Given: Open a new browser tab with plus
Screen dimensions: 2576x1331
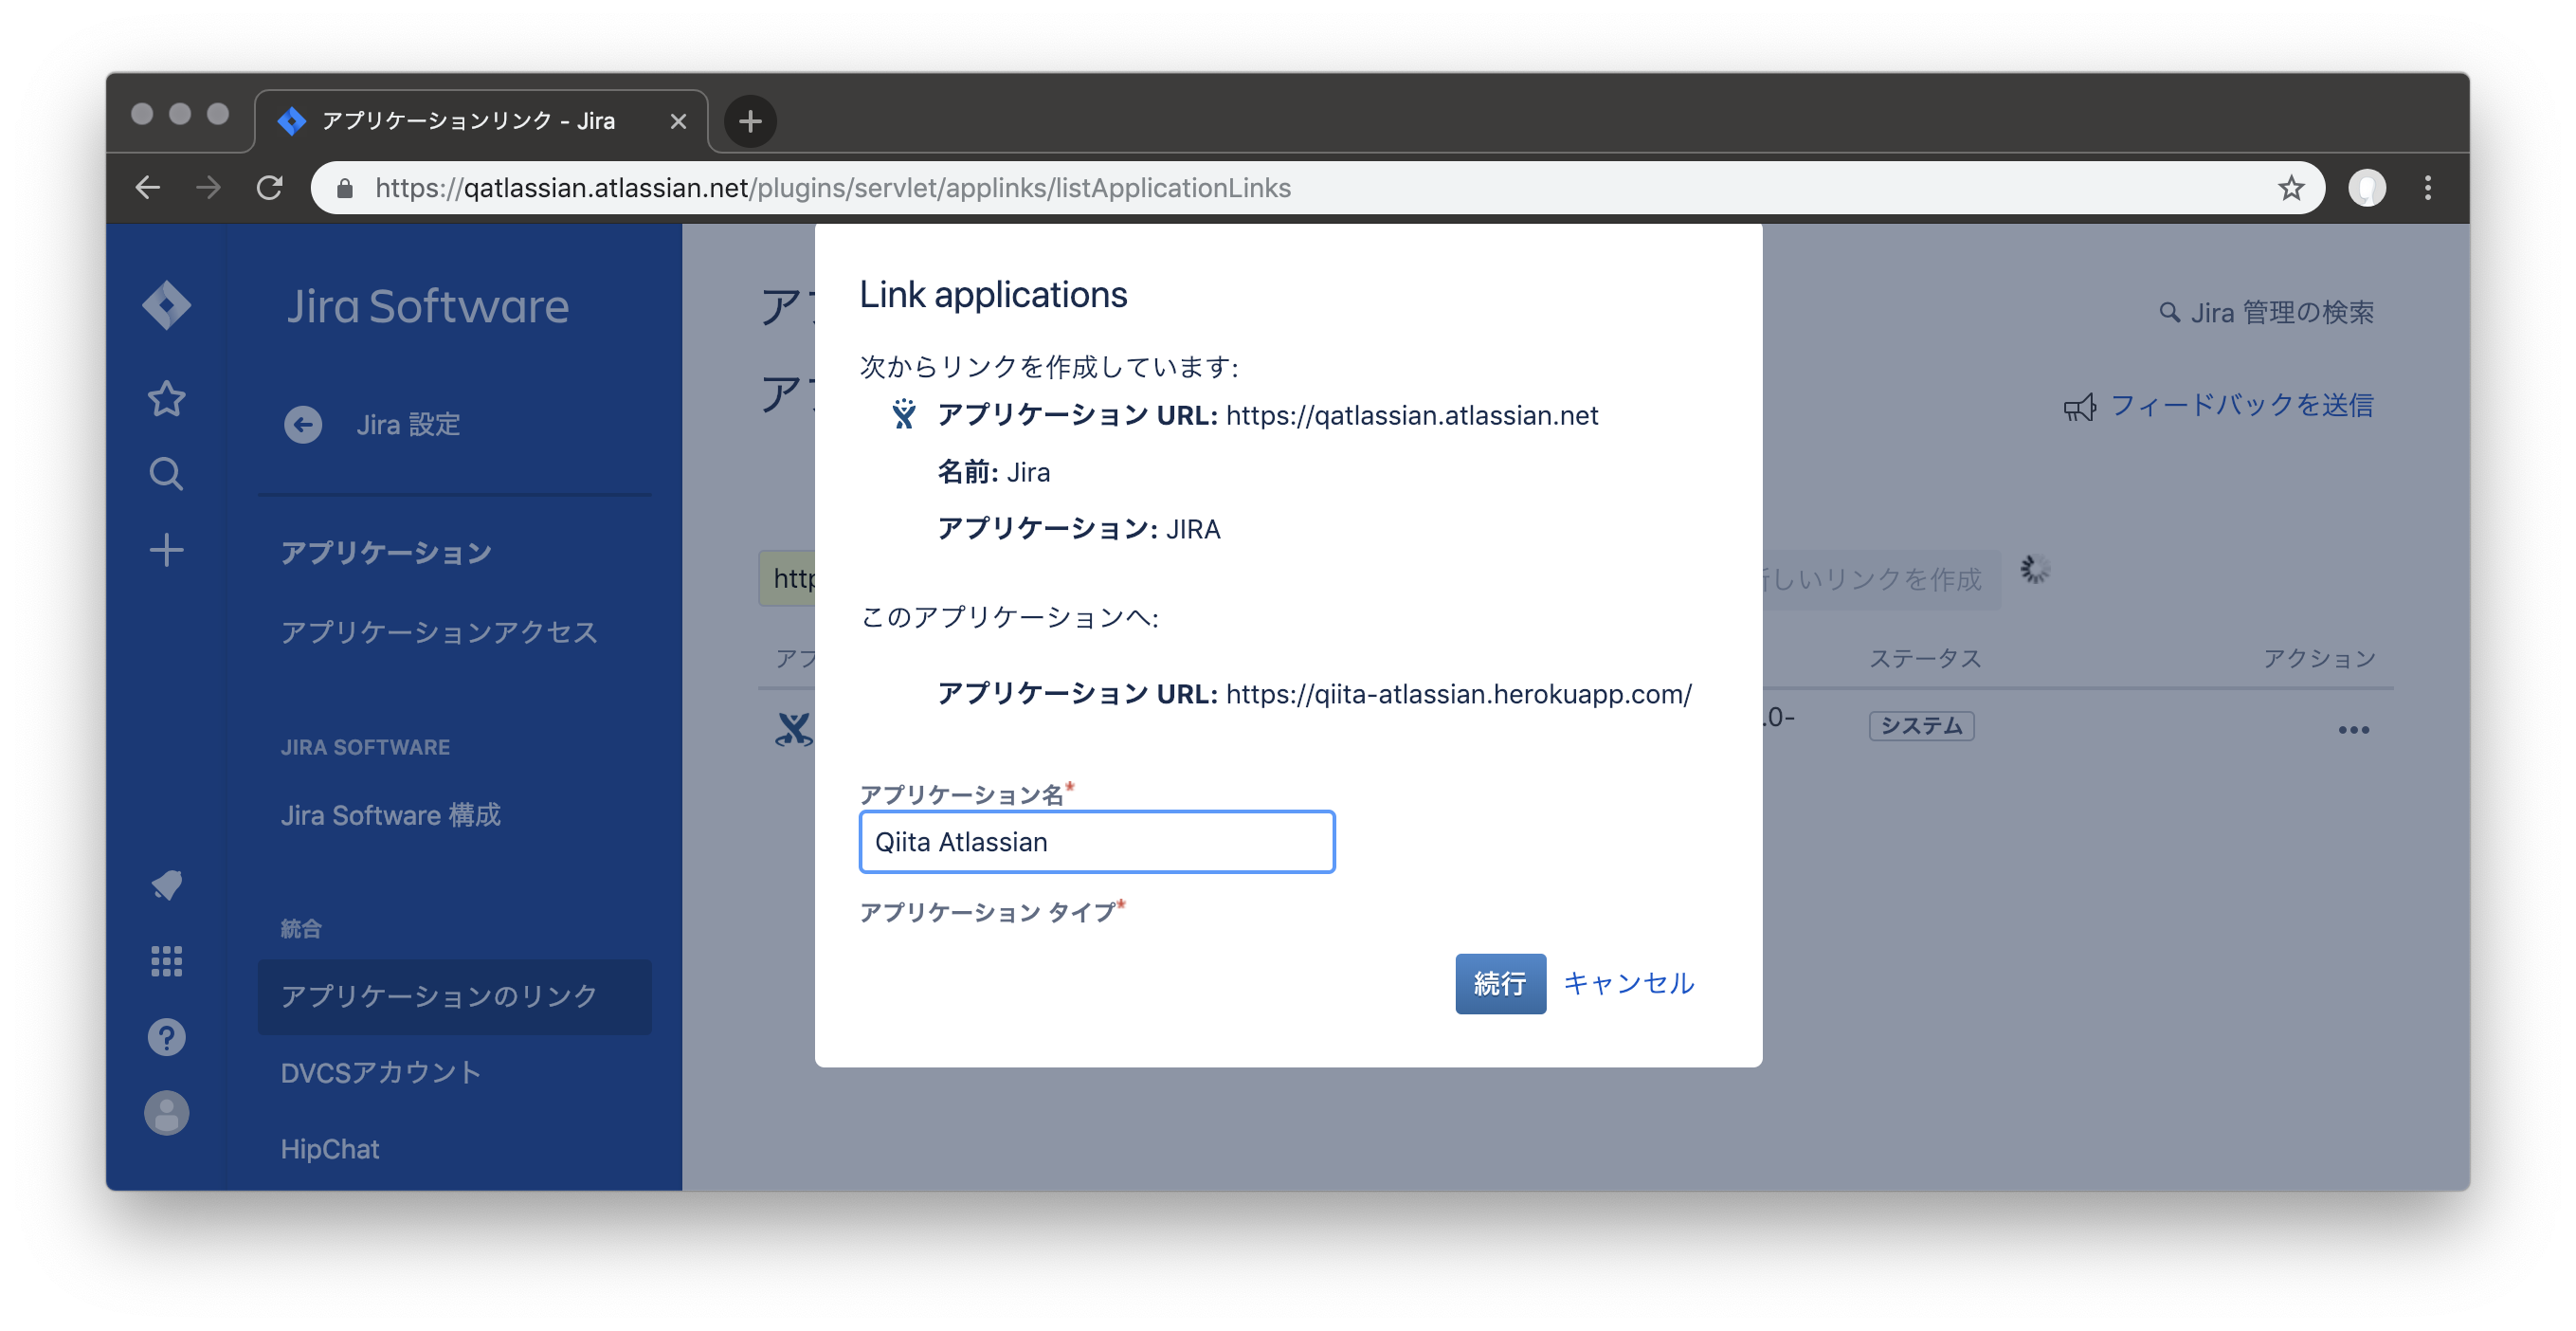Looking at the screenshot, I should point(750,121).
